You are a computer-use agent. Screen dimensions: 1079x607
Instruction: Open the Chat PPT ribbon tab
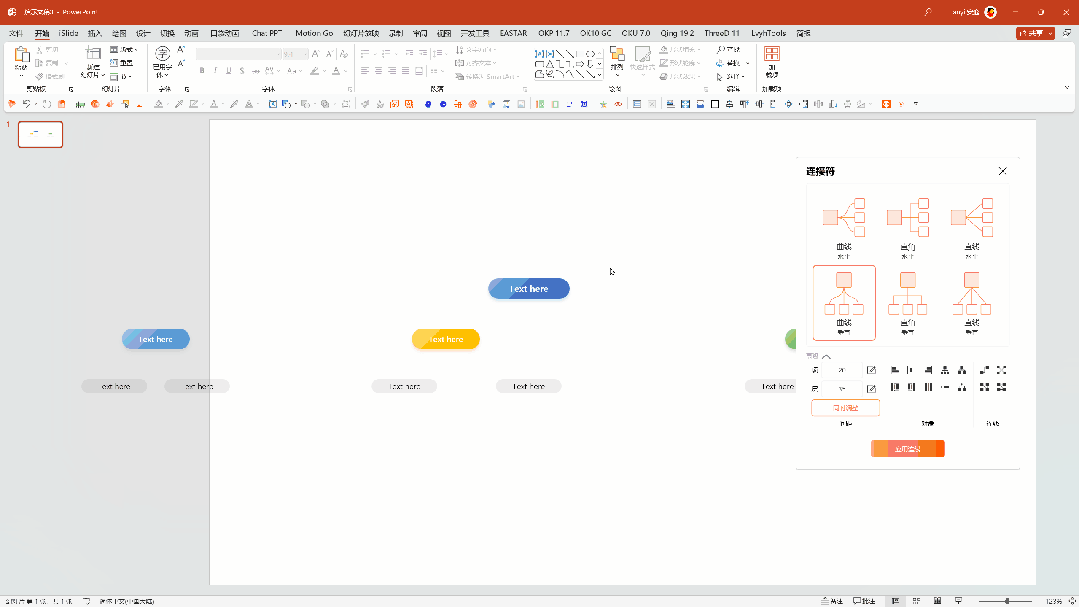tap(267, 33)
